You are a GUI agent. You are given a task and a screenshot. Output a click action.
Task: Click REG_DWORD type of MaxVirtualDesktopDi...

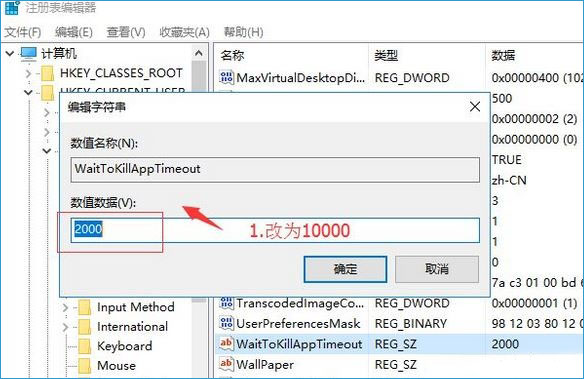(x=412, y=78)
